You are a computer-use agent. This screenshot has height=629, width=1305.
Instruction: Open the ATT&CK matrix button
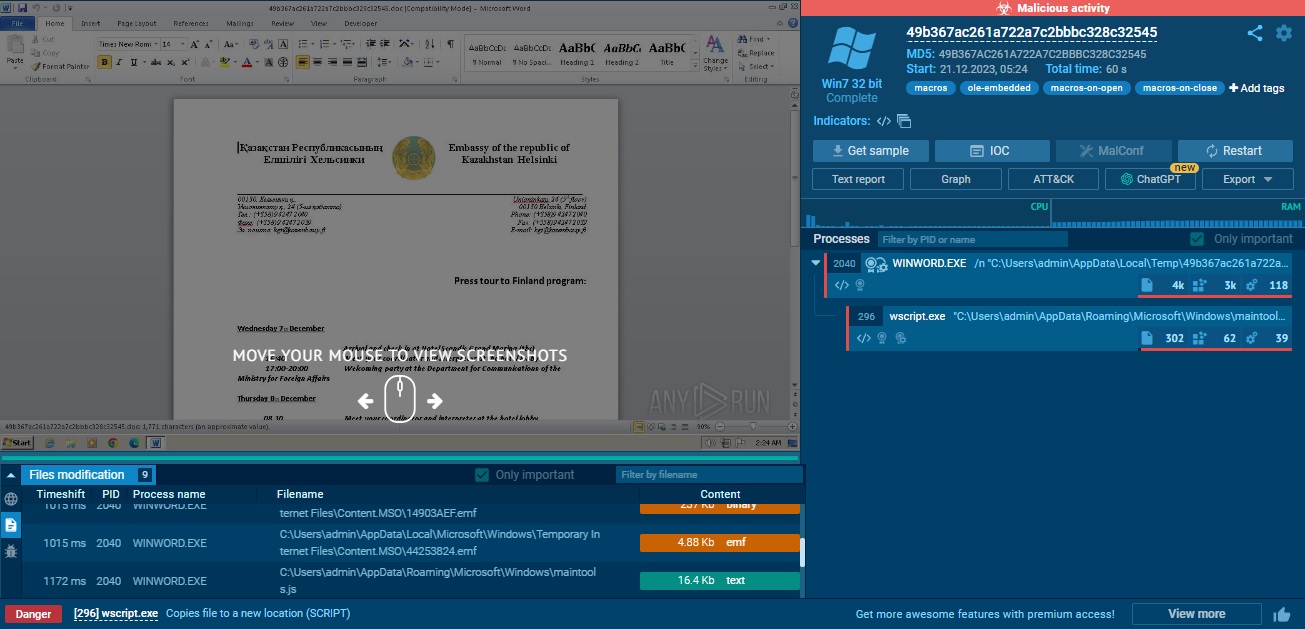click(1054, 179)
